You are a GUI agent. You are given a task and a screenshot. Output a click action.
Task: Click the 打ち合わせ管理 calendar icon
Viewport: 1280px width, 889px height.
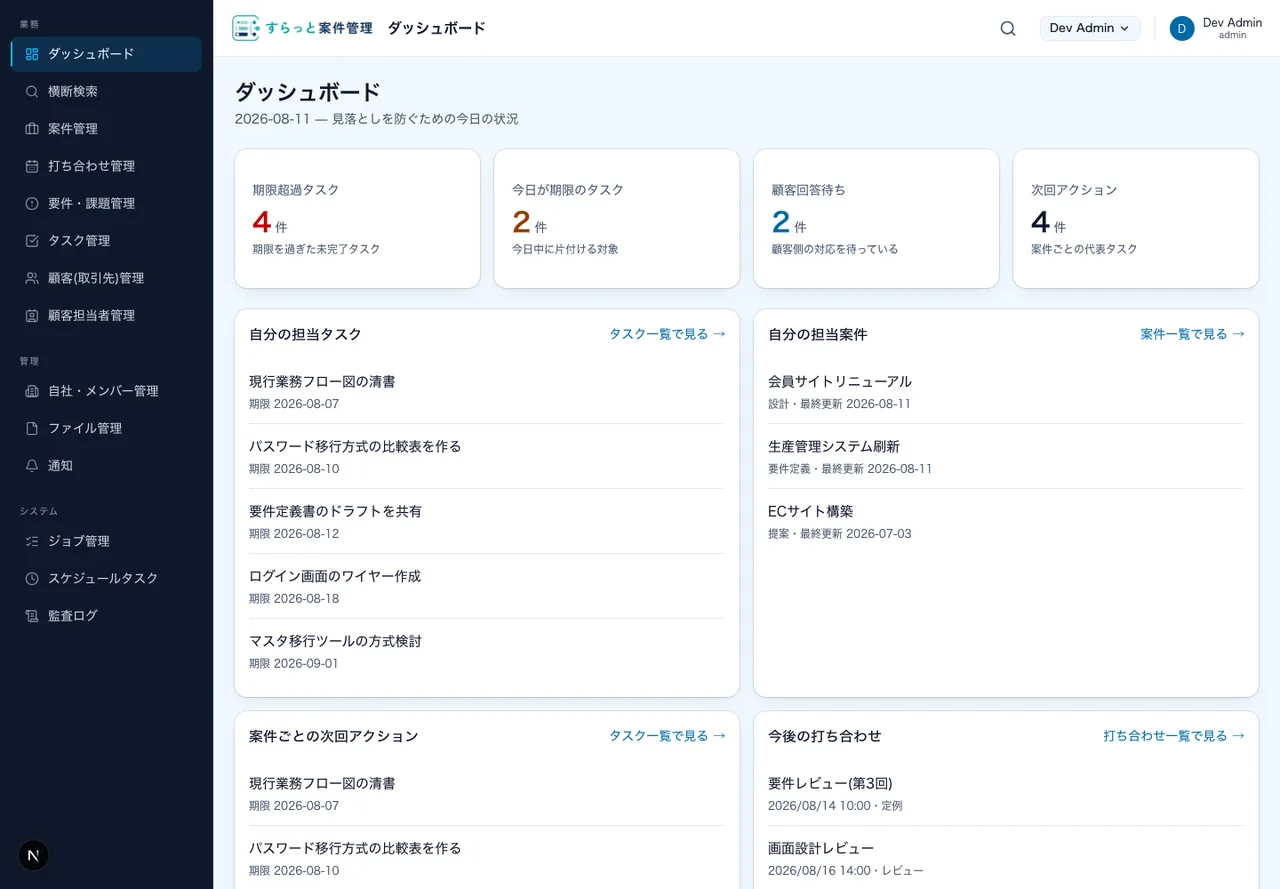pos(32,166)
